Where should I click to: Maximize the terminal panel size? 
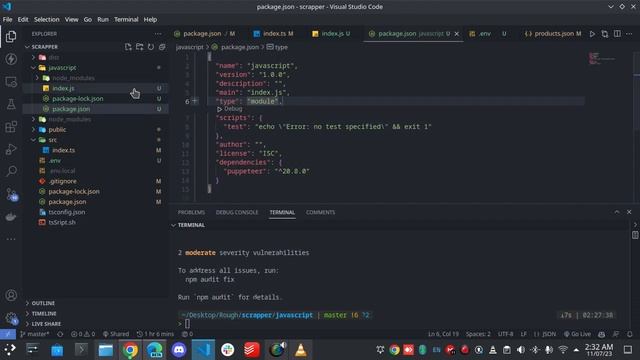point(617,212)
